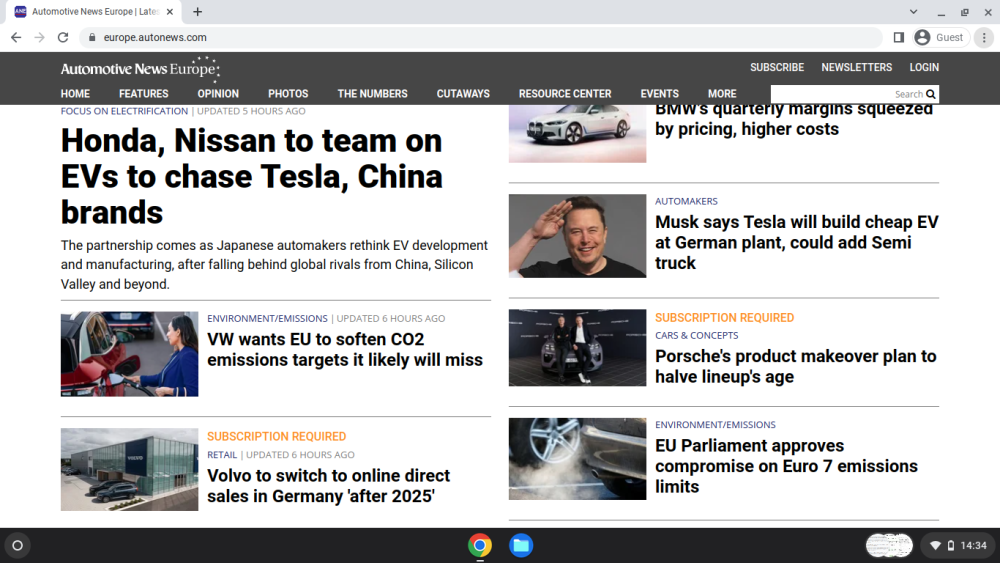Open THE NUMBERS nav item
The width and height of the screenshot is (1000, 563).
pos(372,94)
